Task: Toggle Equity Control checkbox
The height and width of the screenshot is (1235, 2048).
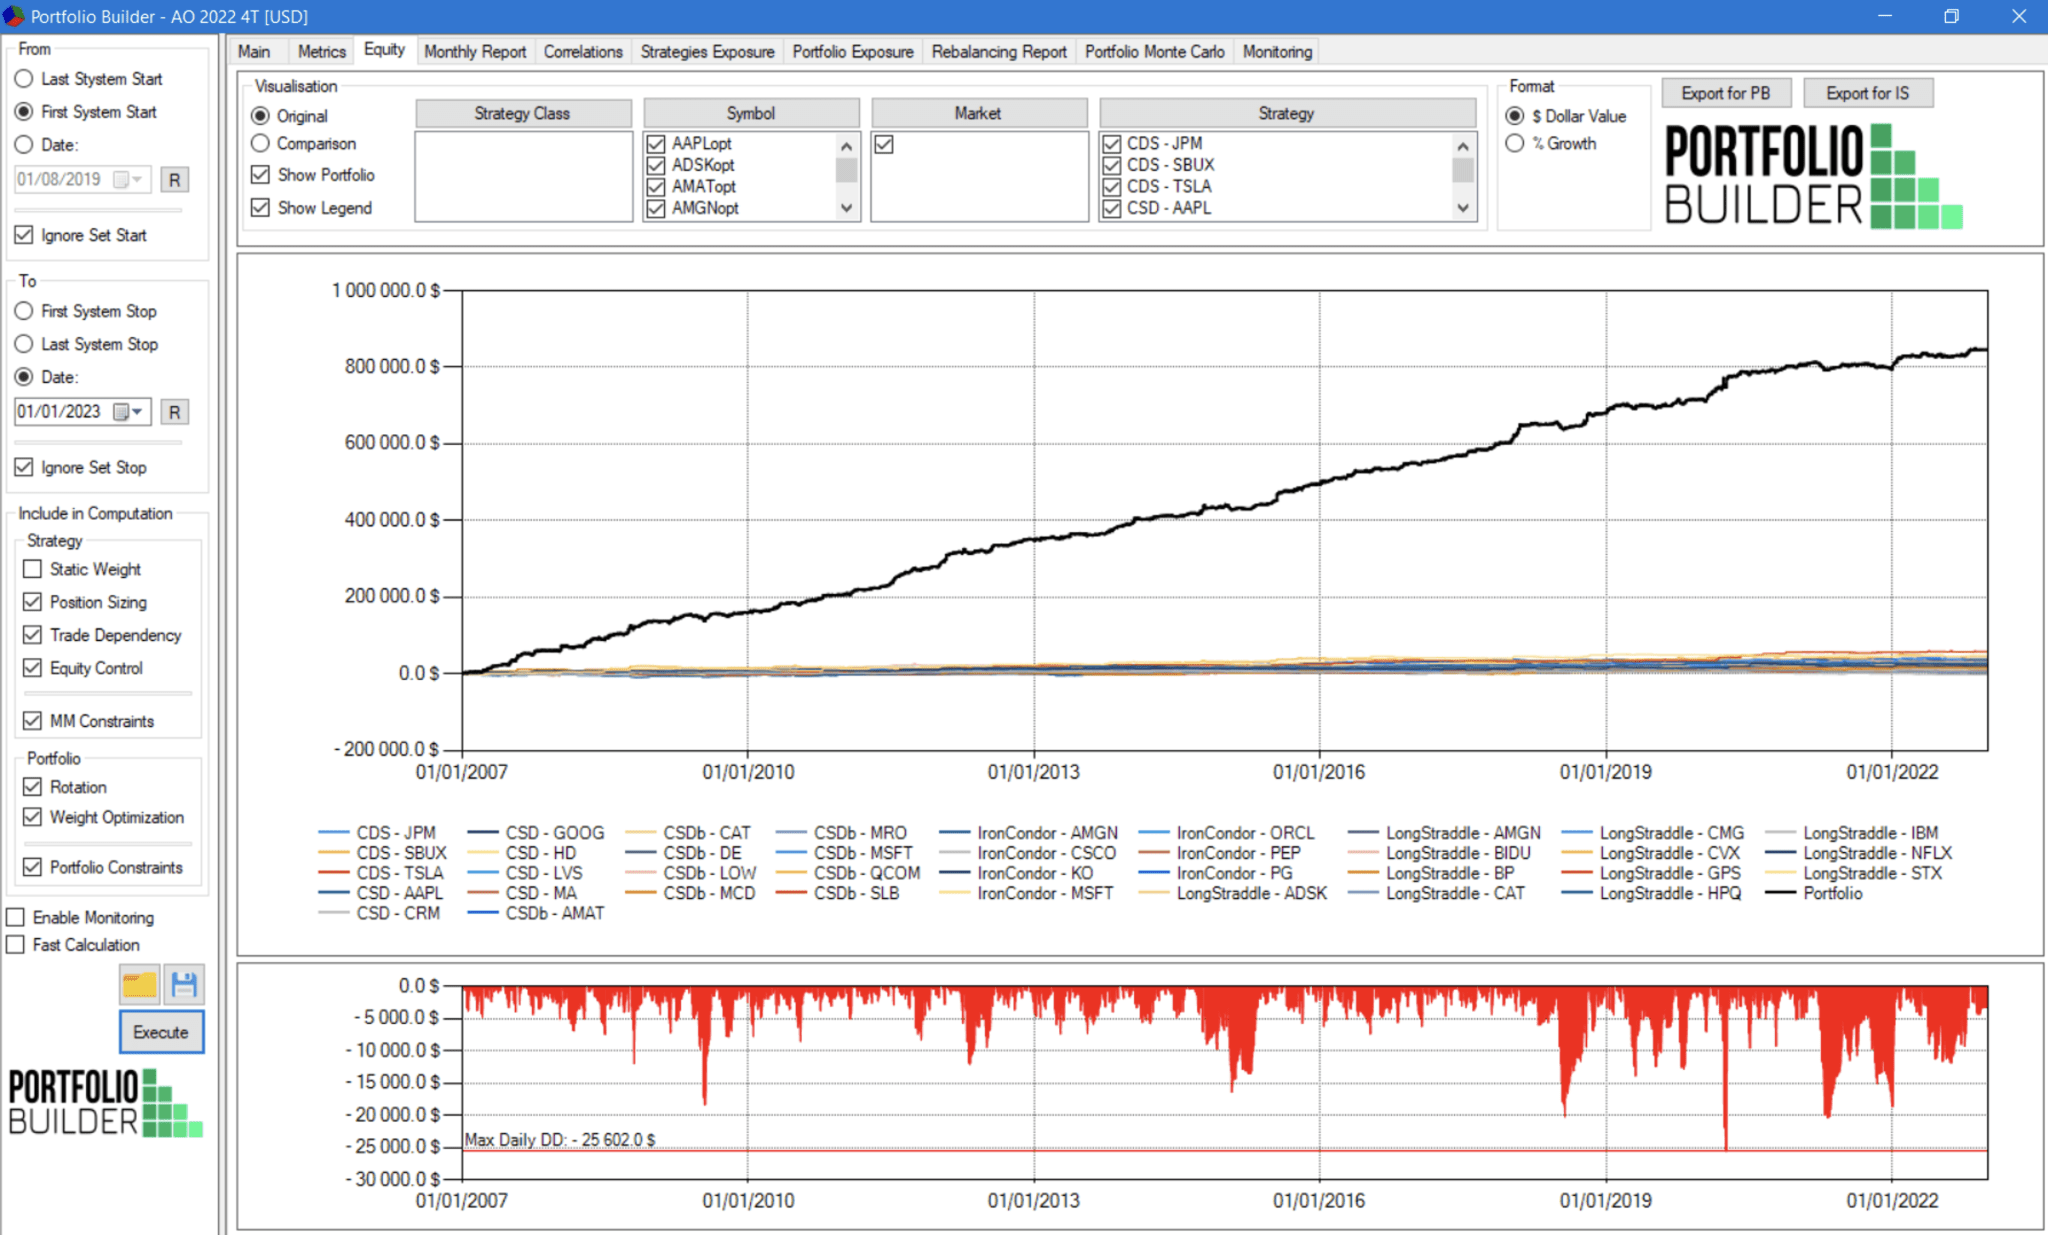Action: (x=32, y=668)
